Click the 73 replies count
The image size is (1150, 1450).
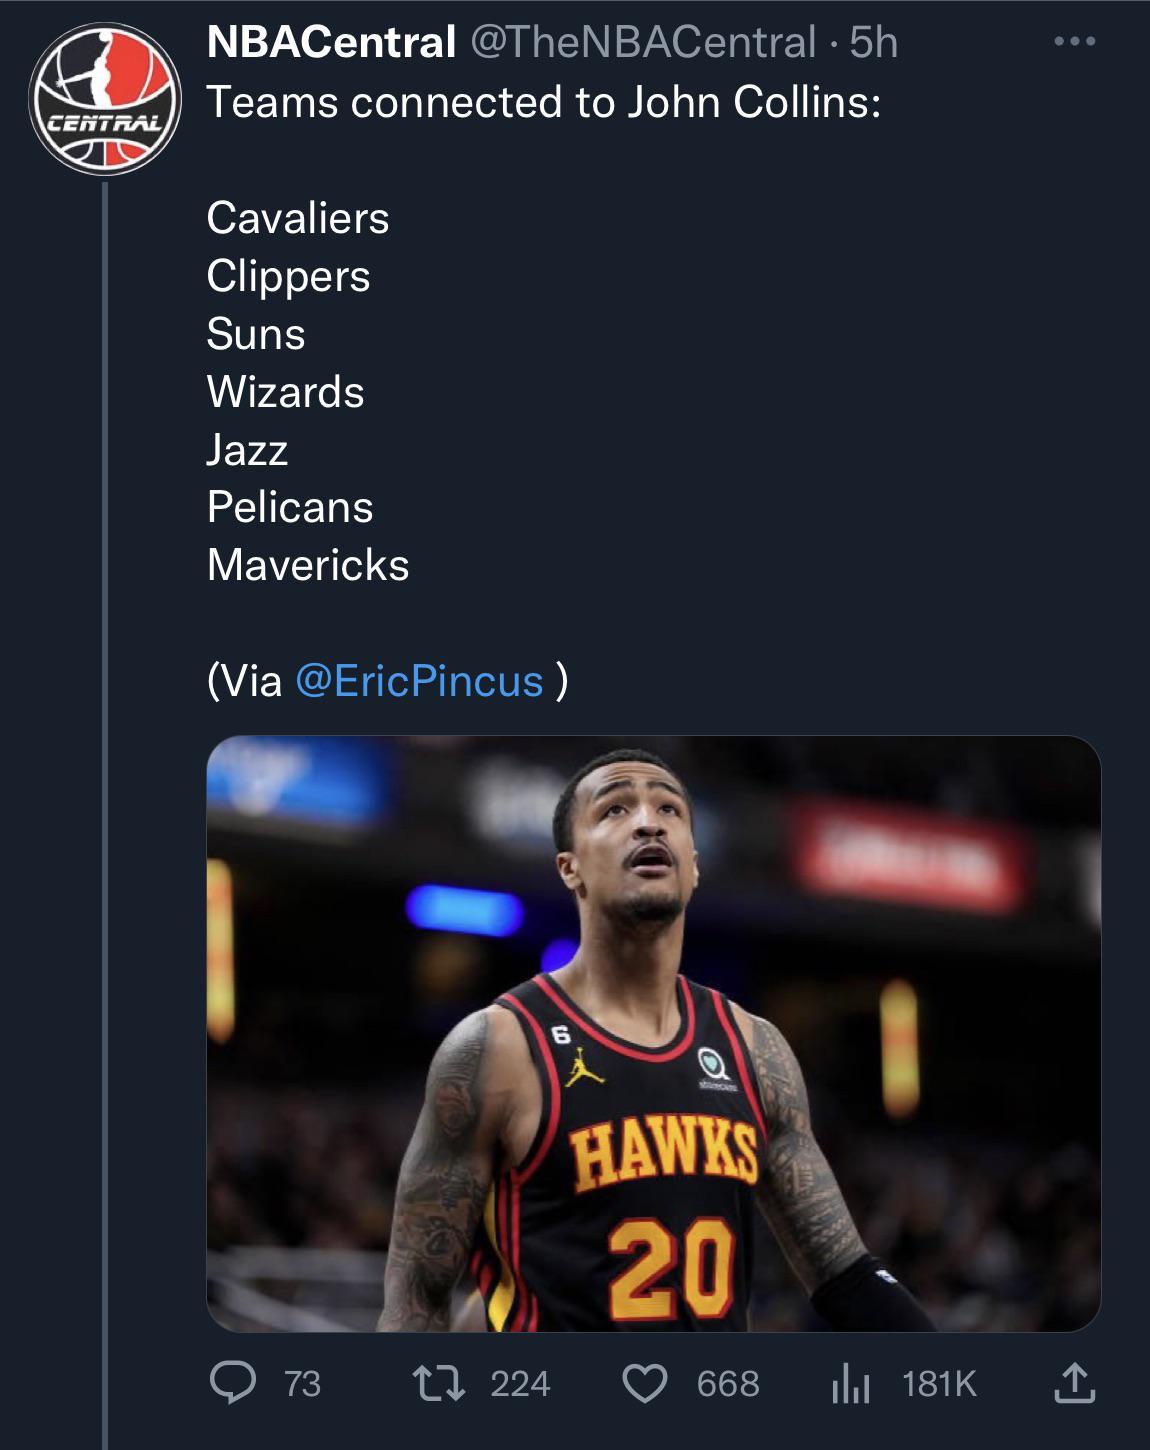(x=302, y=1384)
